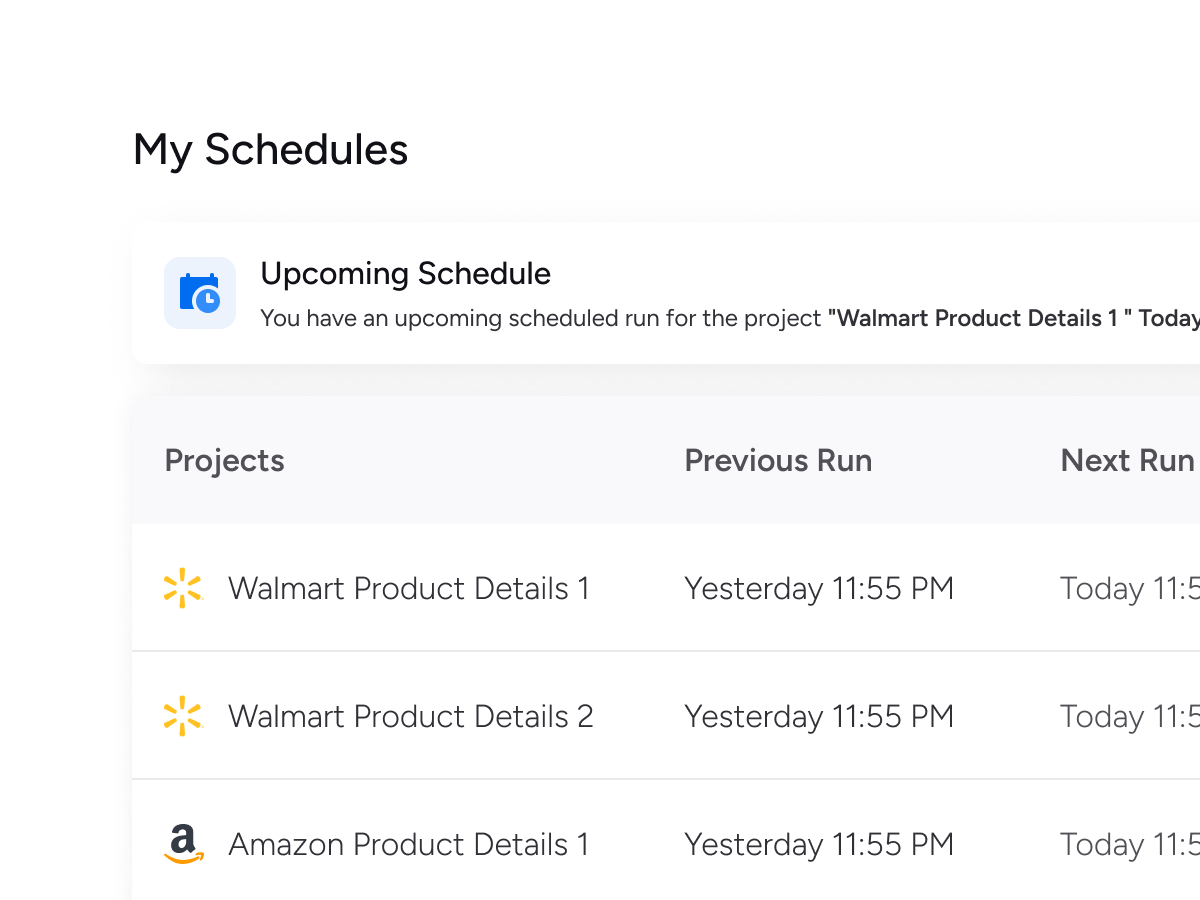Viewport: 1200px width, 900px height.
Task: Sort by the Projects column header
Action: click(x=224, y=460)
